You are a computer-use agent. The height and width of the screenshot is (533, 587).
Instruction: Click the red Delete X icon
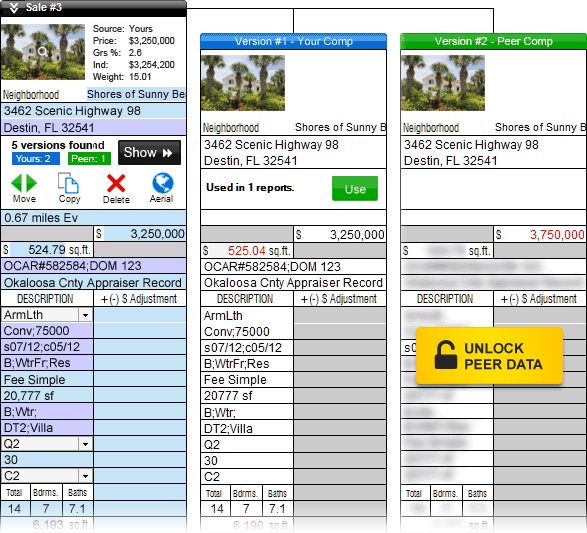pyautogui.click(x=116, y=183)
